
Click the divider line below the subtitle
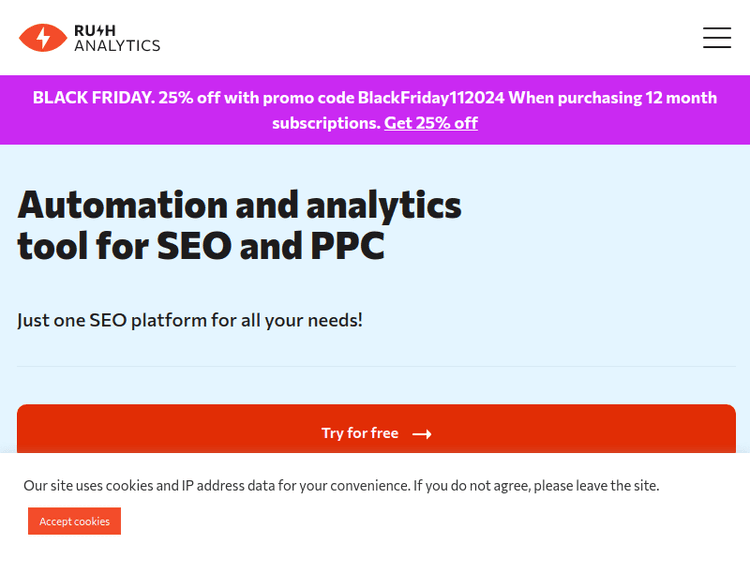[x=375, y=366]
